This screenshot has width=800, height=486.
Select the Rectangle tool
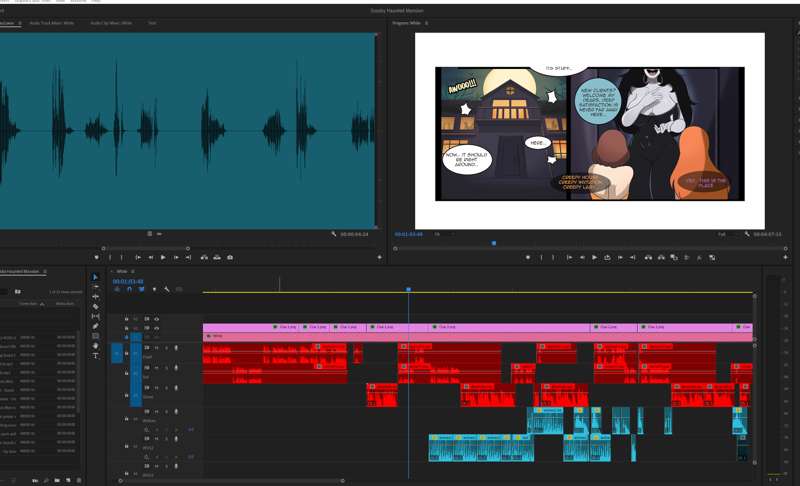click(x=95, y=336)
